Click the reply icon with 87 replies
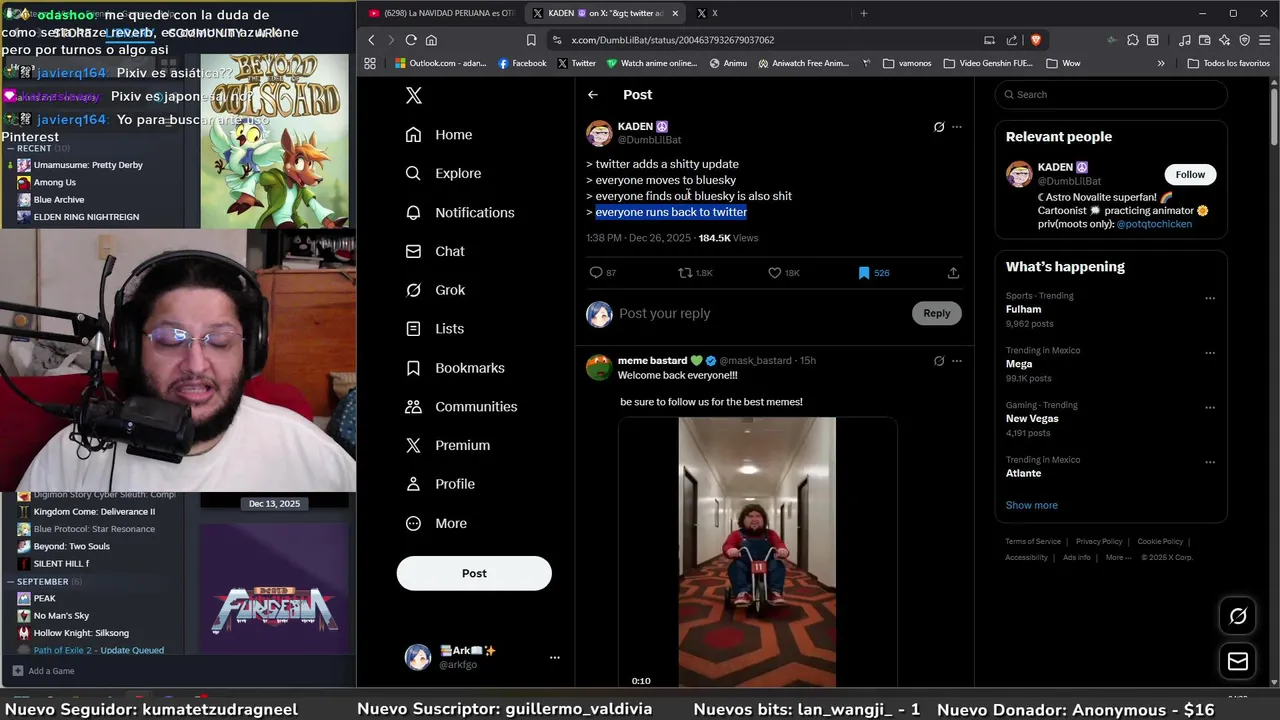The image size is (1280, 720). pyautogui.click(x=596, y=273)
